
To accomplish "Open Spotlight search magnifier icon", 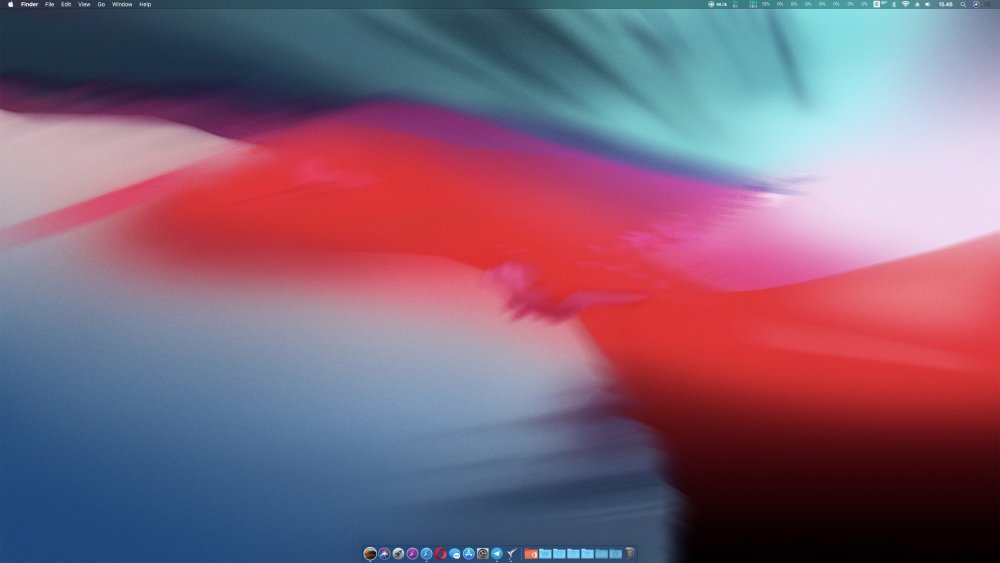I will tap(964, 4).
